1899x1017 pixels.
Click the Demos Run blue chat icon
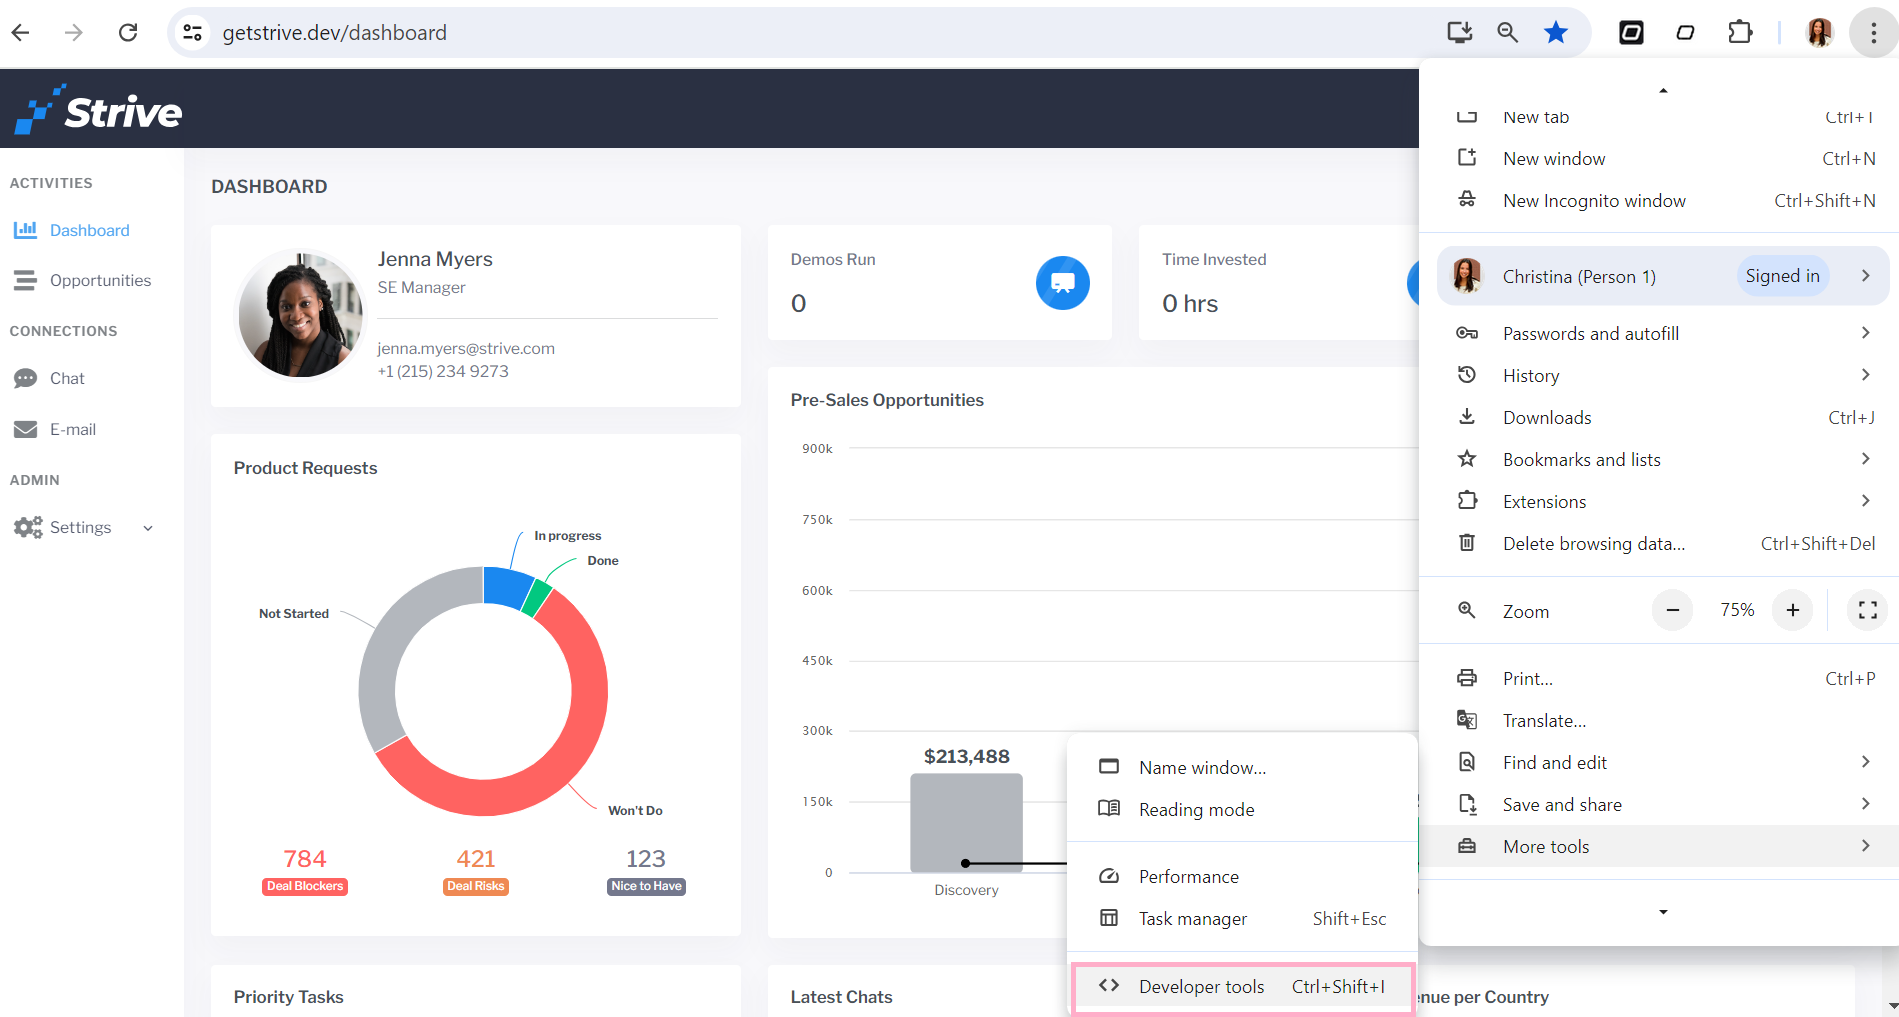[1062, 283]
